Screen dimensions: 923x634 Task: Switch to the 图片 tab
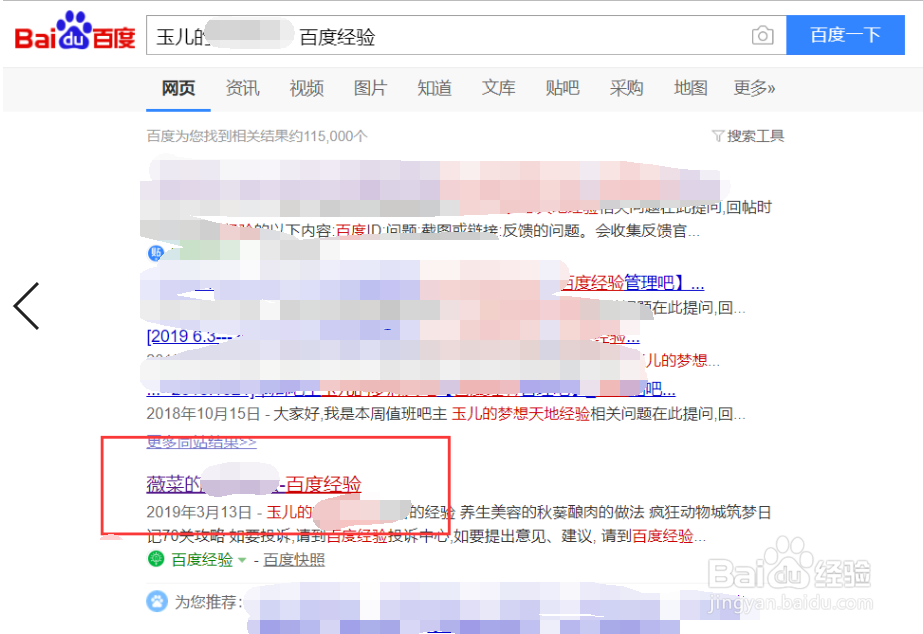pos(370,88)
